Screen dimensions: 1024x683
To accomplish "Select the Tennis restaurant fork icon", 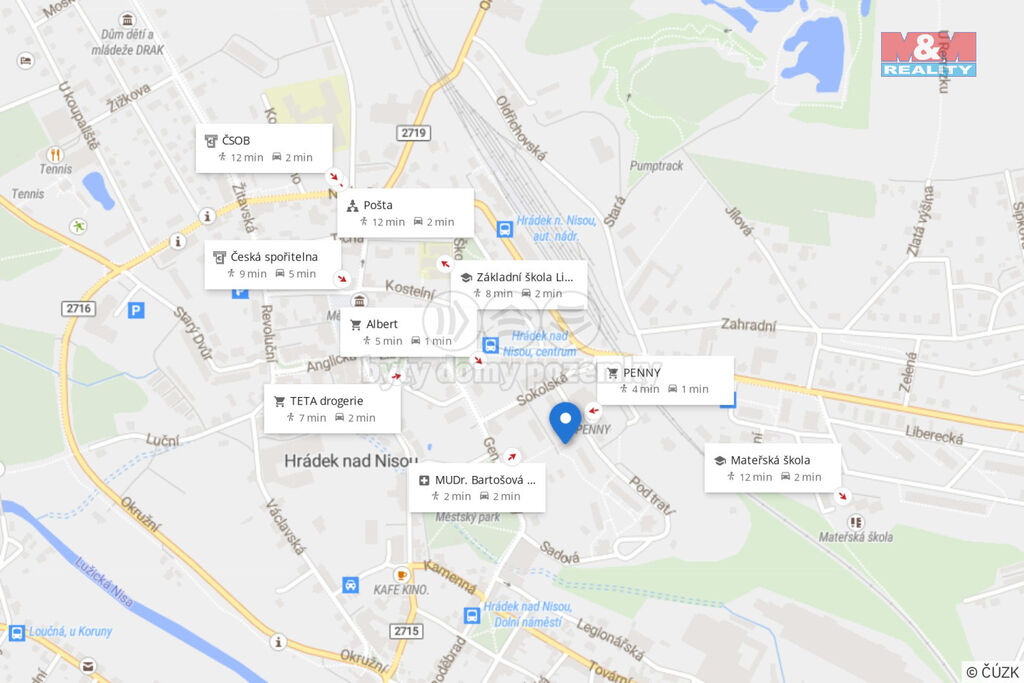I will pos(56,155).
